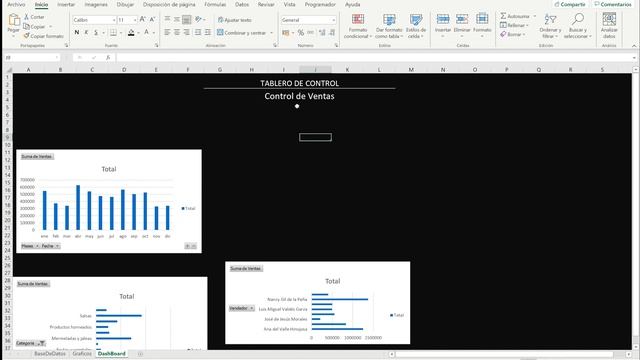Click the text orientation icon
640x360 pixels.
point(198,19)
